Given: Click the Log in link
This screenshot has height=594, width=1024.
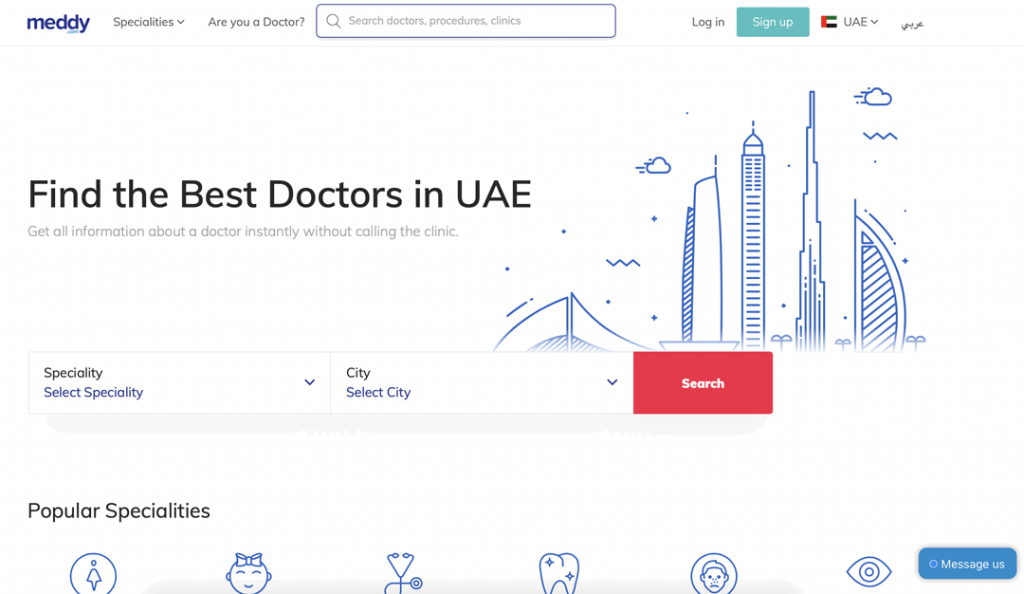Looking at the screenshot, I should tap(708, 22).
